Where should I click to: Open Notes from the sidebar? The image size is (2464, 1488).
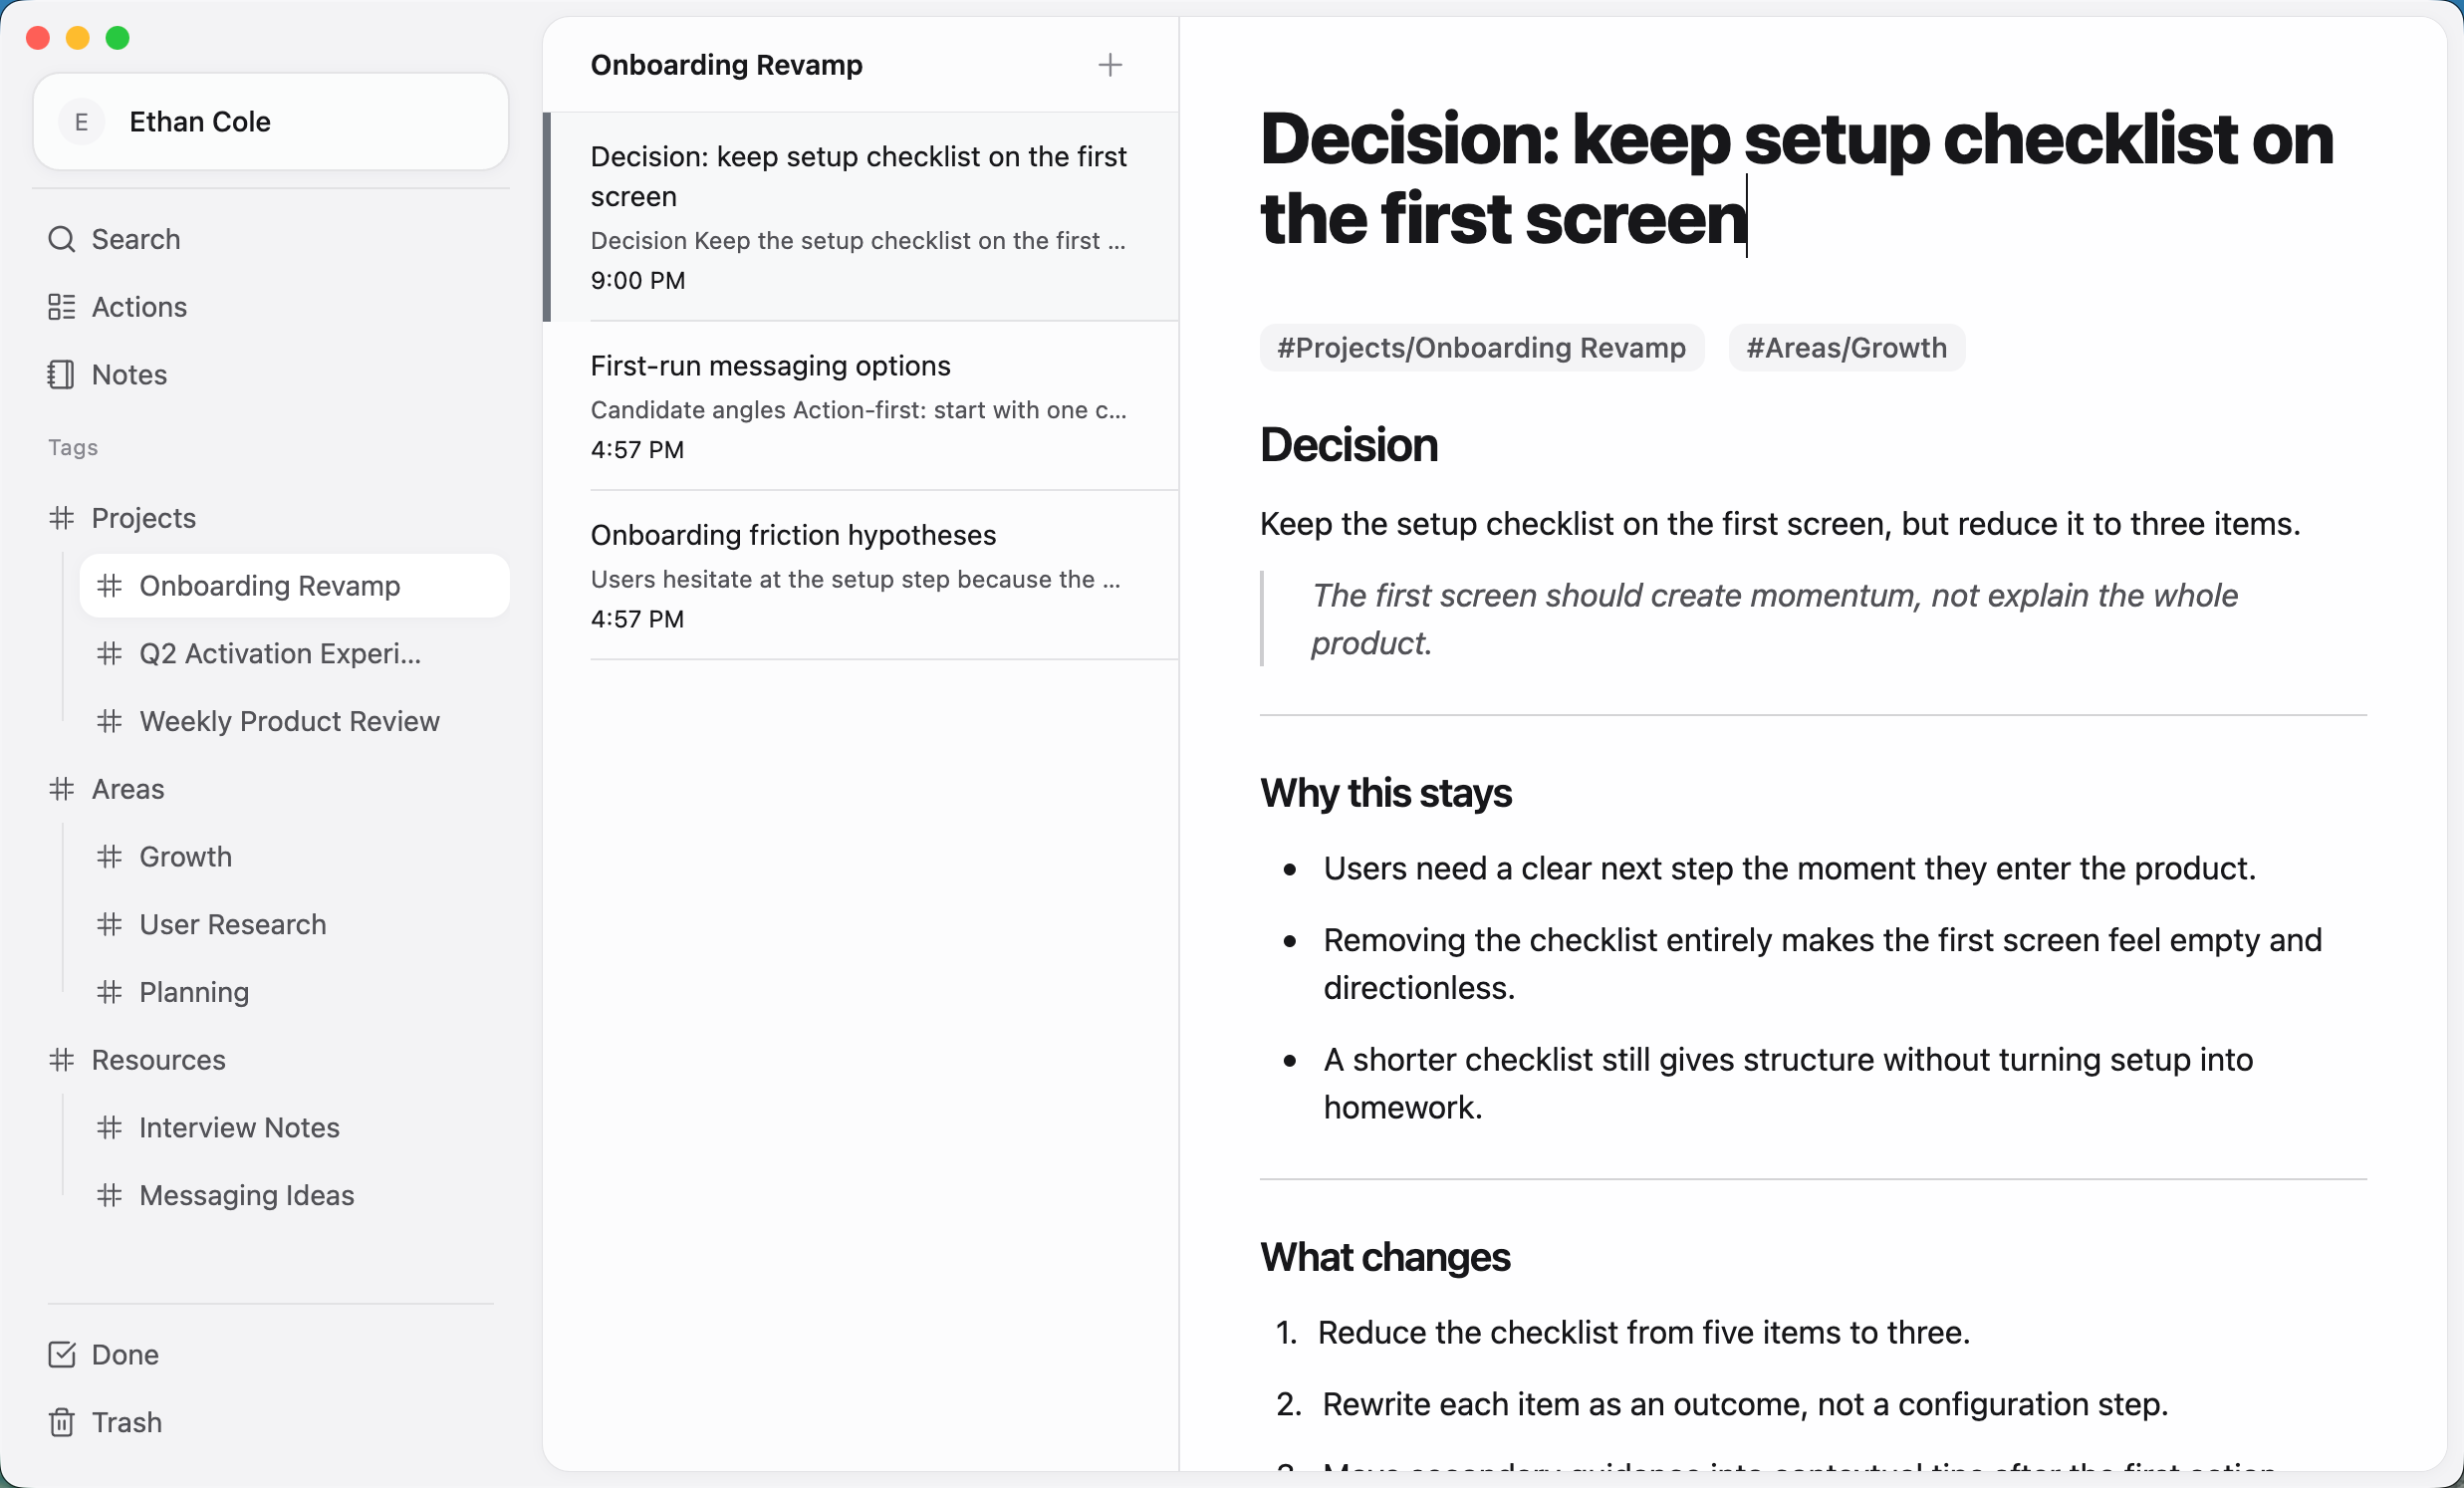129,374
